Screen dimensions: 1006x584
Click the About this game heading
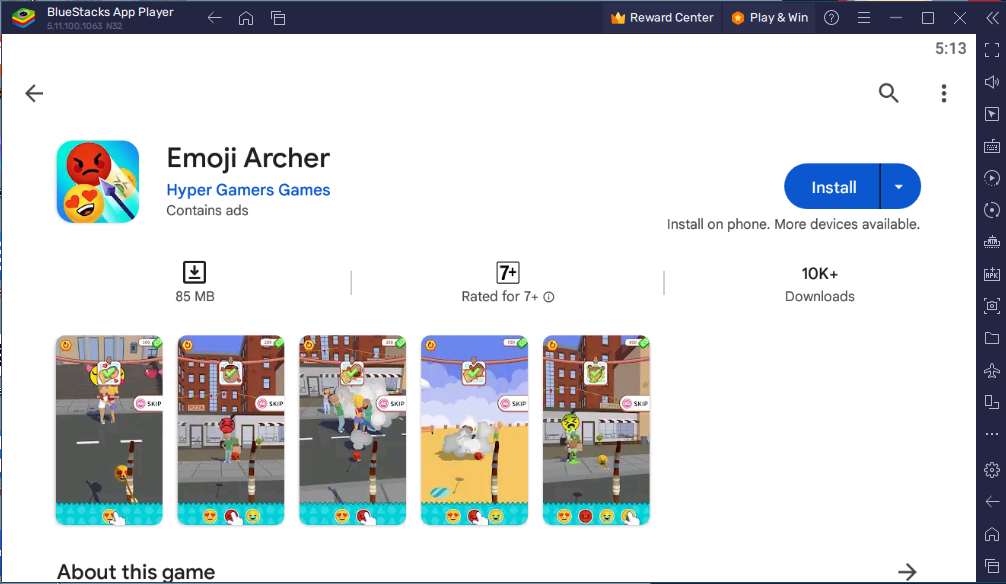pyautogui.click(x=136, y=571)
